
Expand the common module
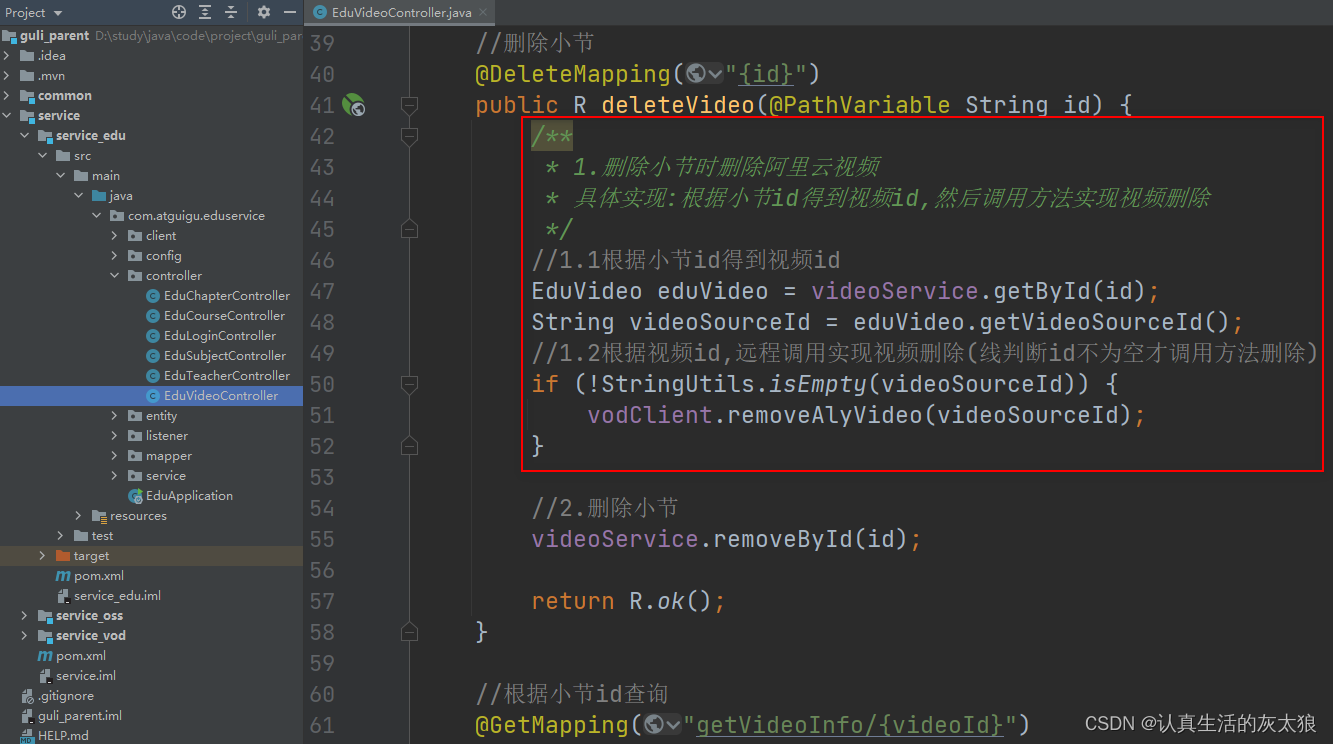(x=8, y=95)
